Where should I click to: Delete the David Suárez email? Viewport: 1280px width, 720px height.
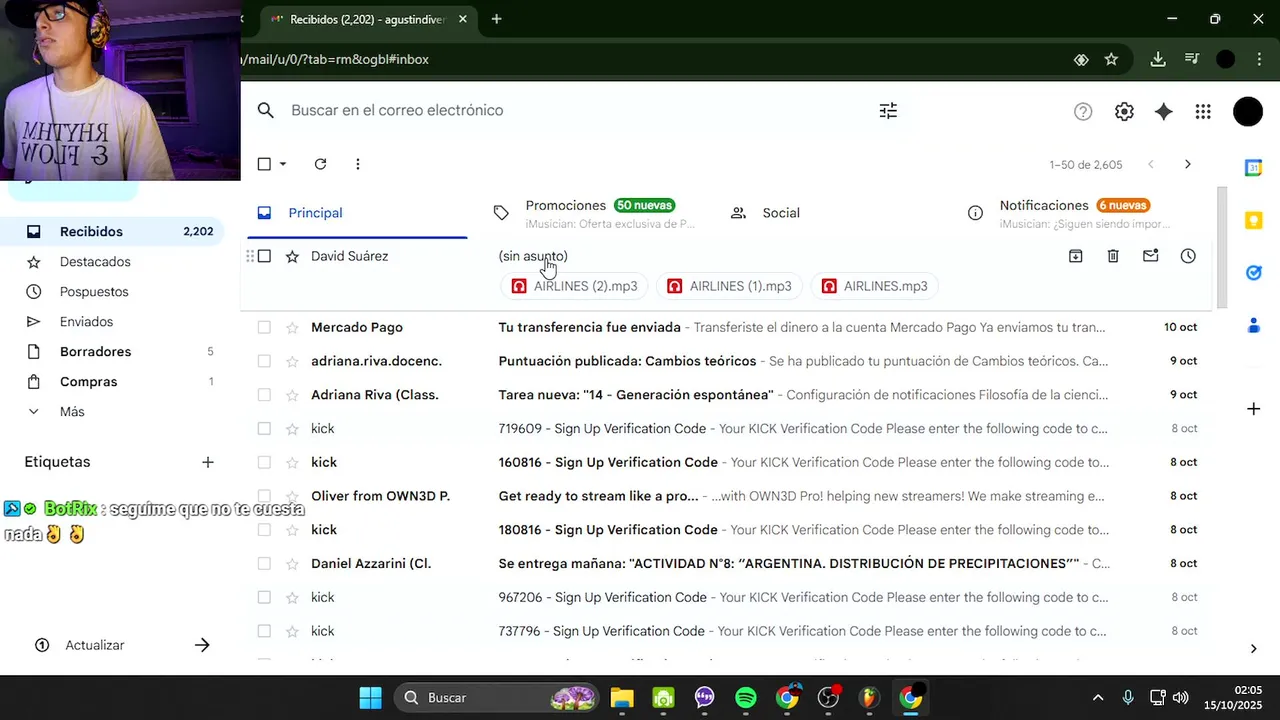click(1113, 256)
